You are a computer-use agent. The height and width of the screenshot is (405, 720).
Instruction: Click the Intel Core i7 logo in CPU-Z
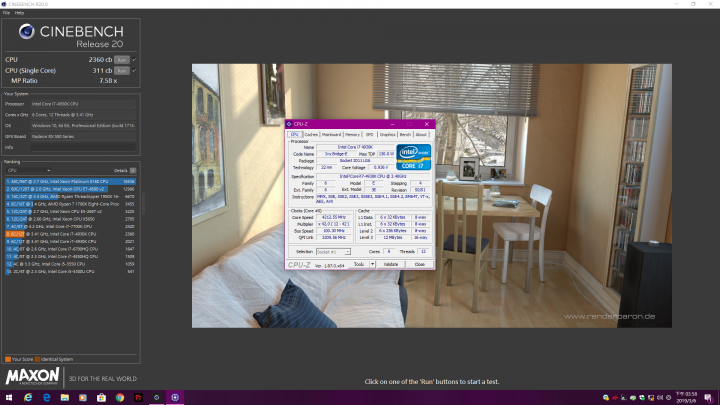414,157
